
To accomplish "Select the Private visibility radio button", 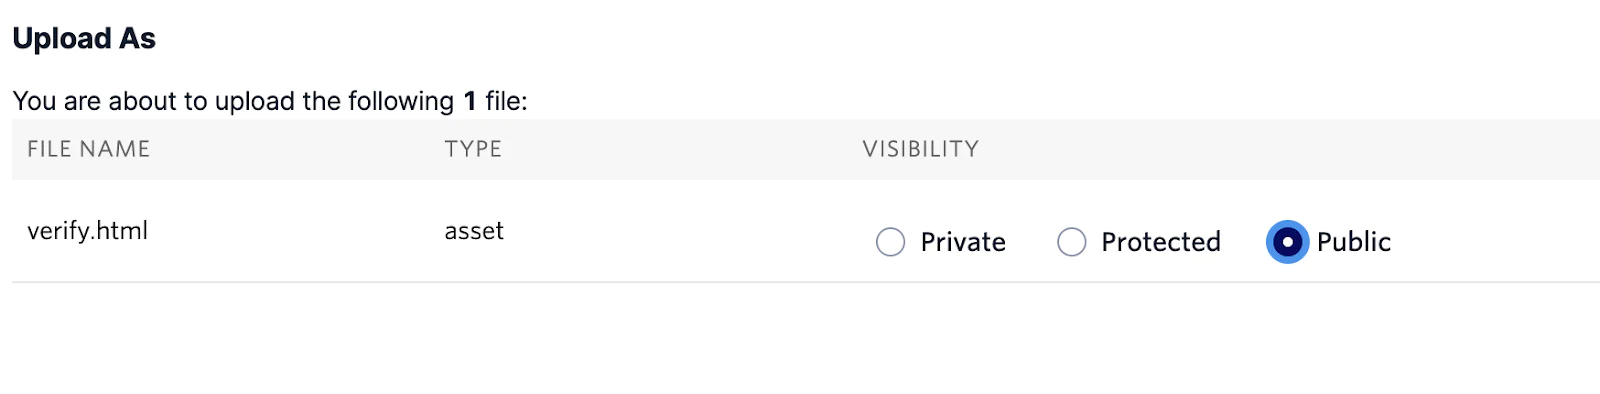I will click(890, 242).
